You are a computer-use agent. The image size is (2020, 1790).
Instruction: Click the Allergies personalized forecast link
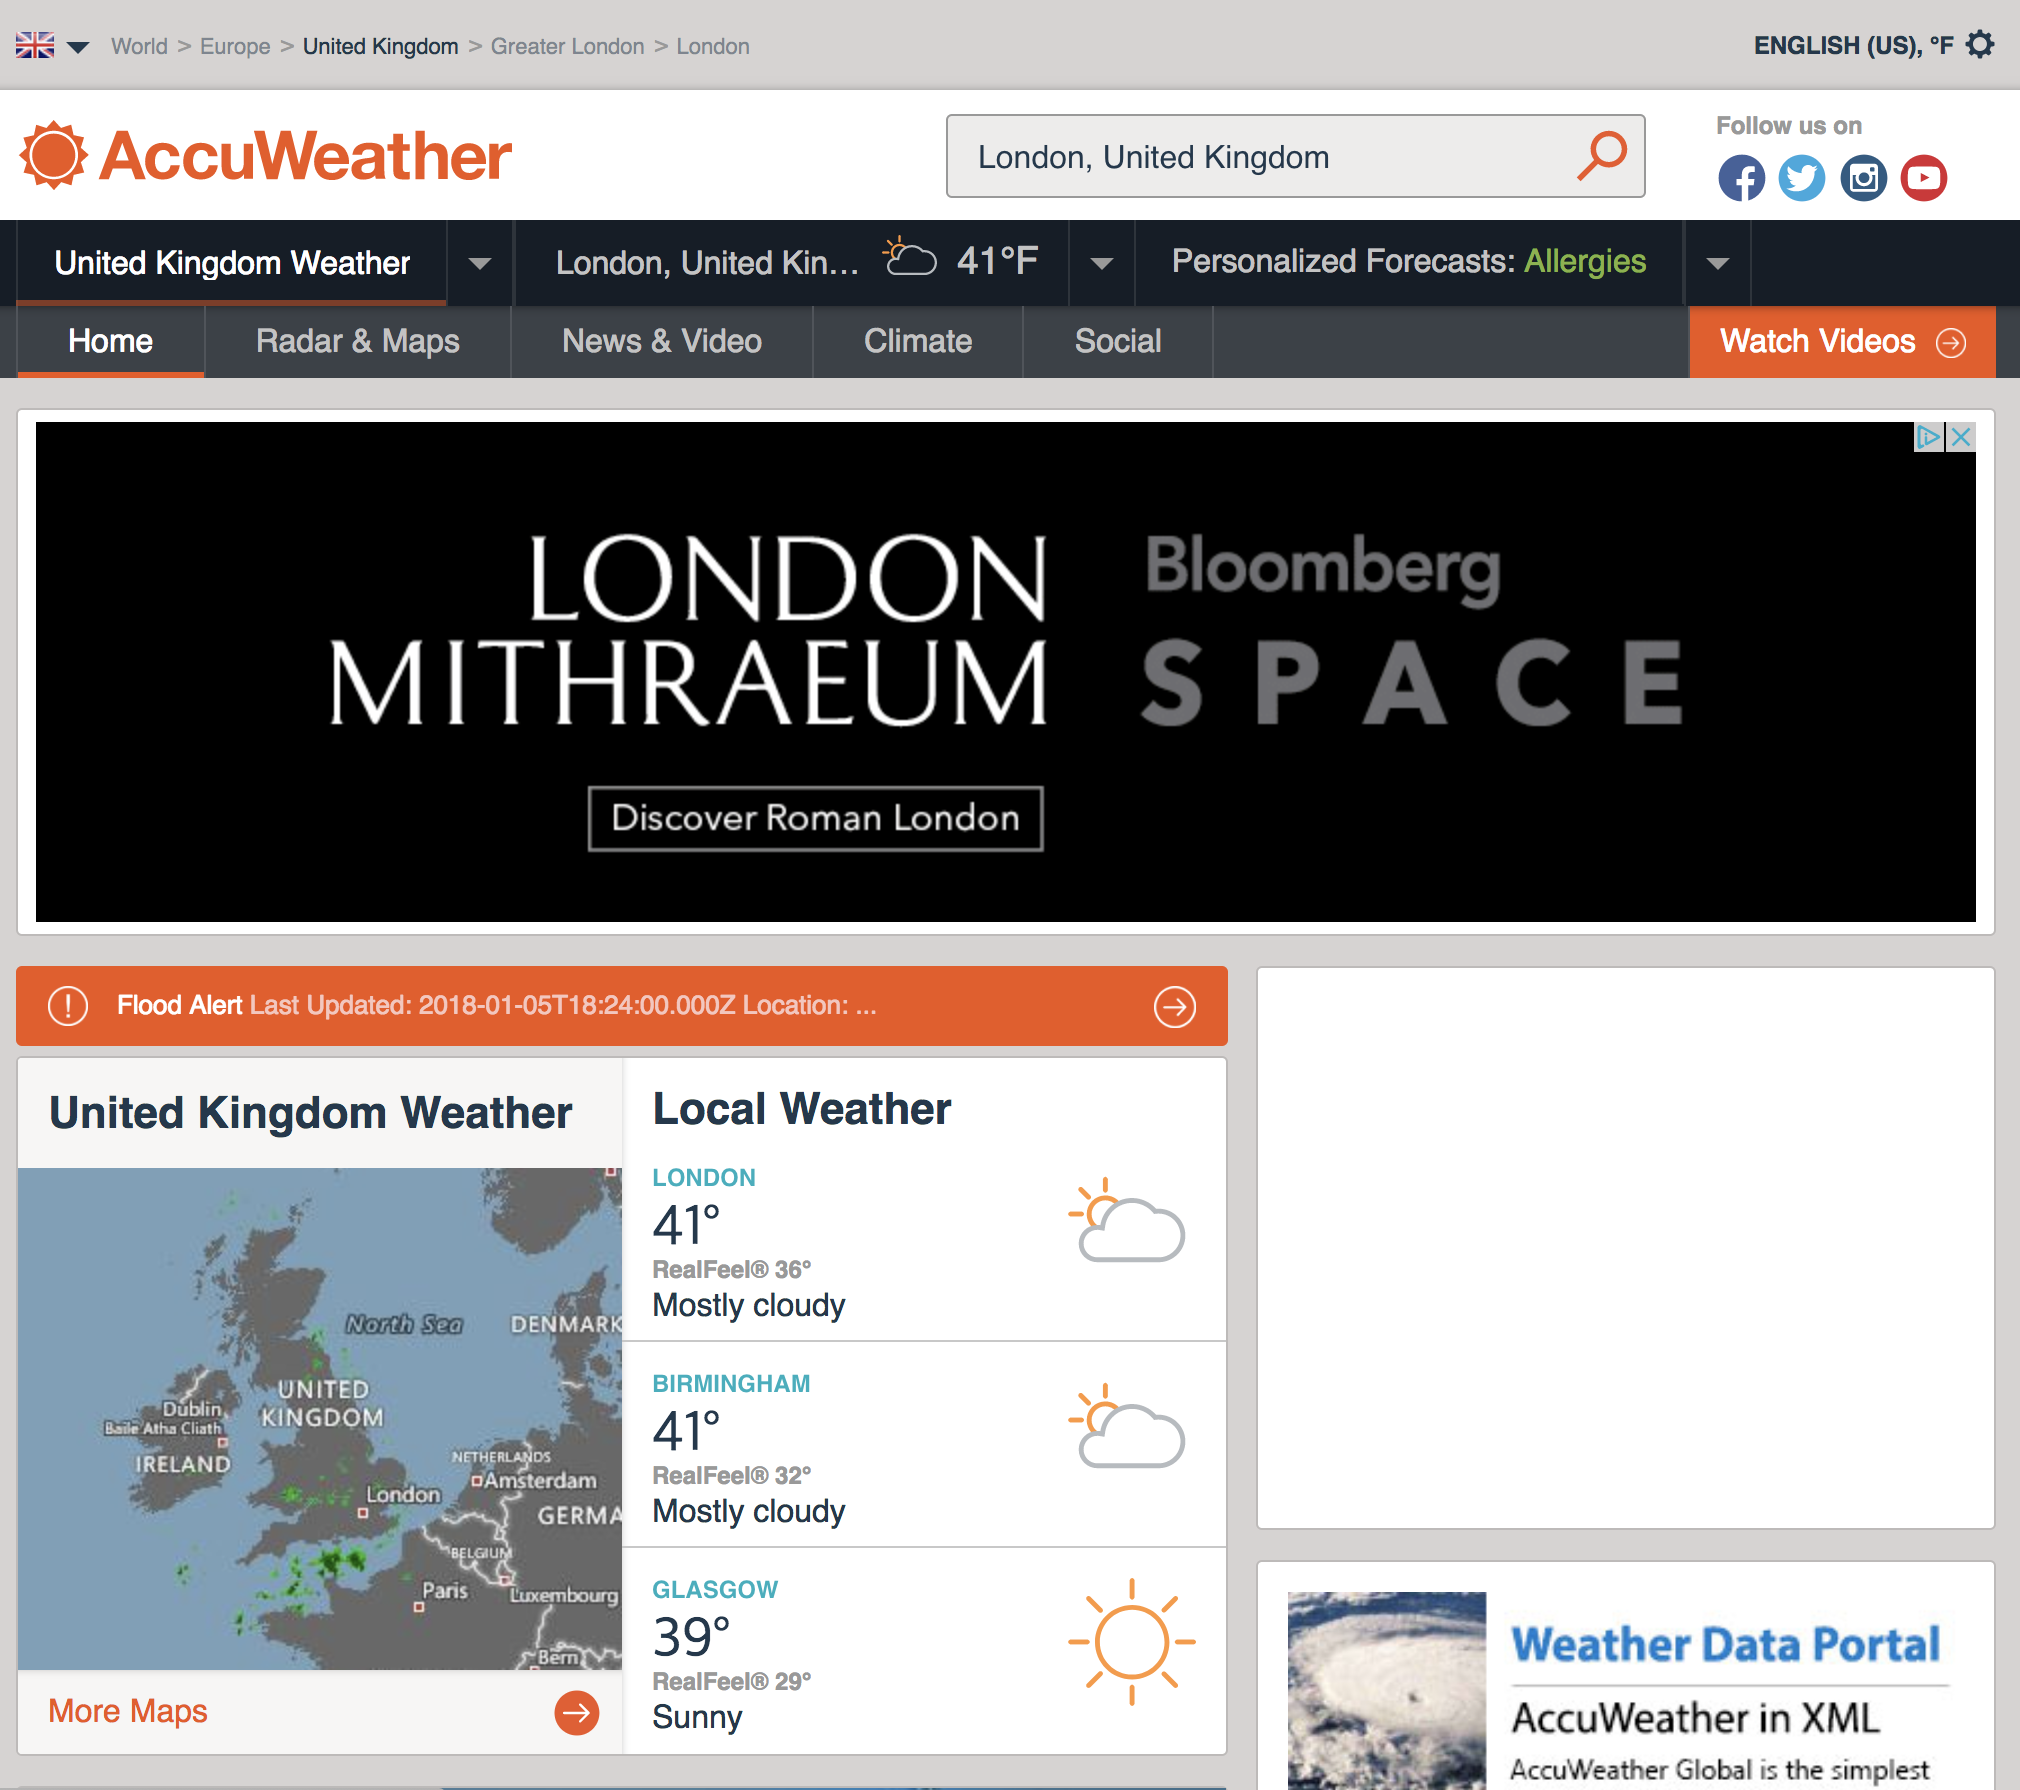point(1585,261)
